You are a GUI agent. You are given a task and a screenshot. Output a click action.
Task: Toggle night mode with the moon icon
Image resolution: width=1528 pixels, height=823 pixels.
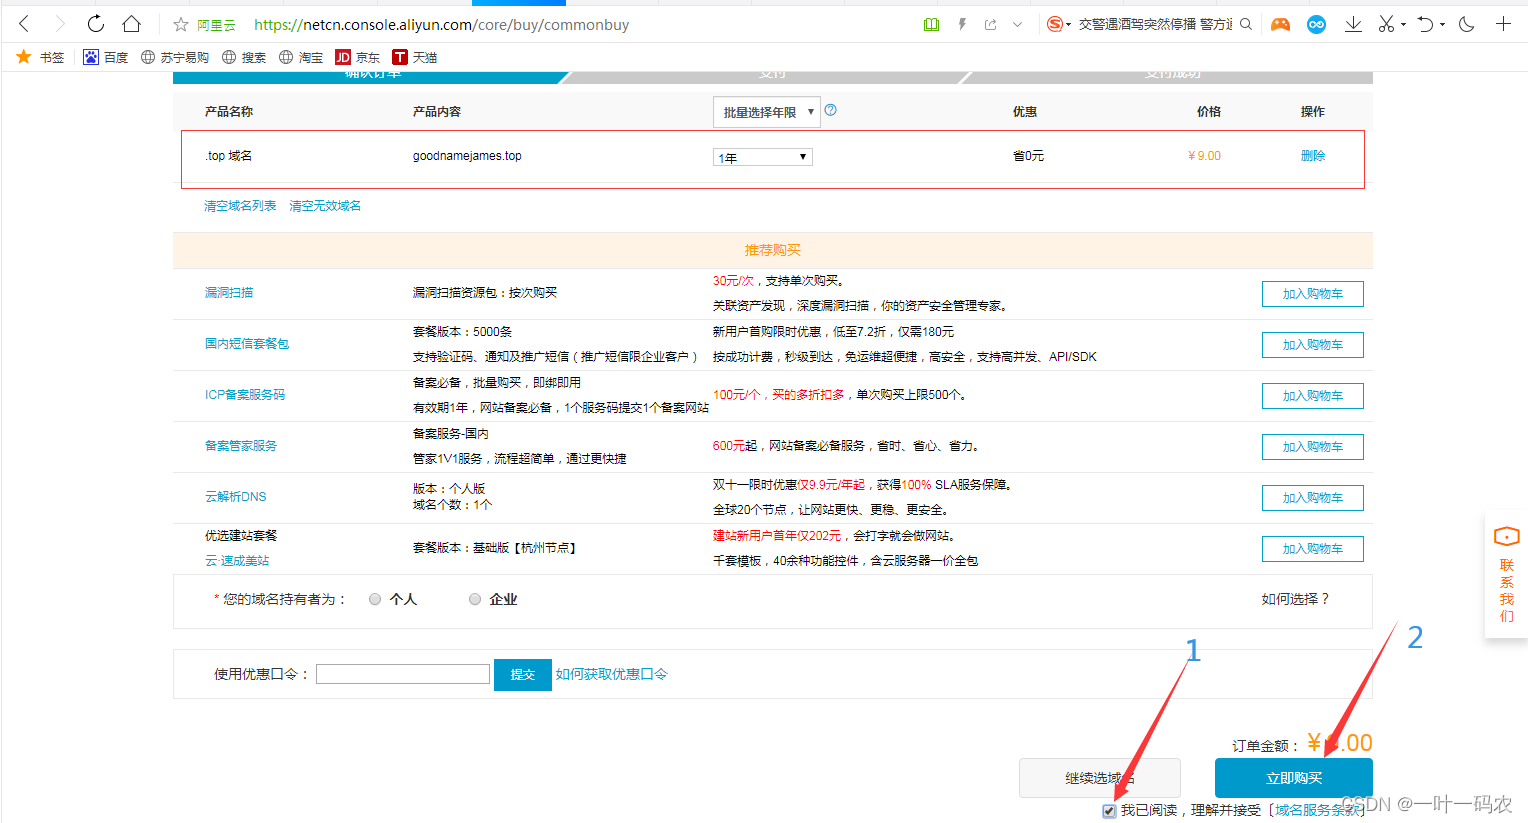[1467, 24]
